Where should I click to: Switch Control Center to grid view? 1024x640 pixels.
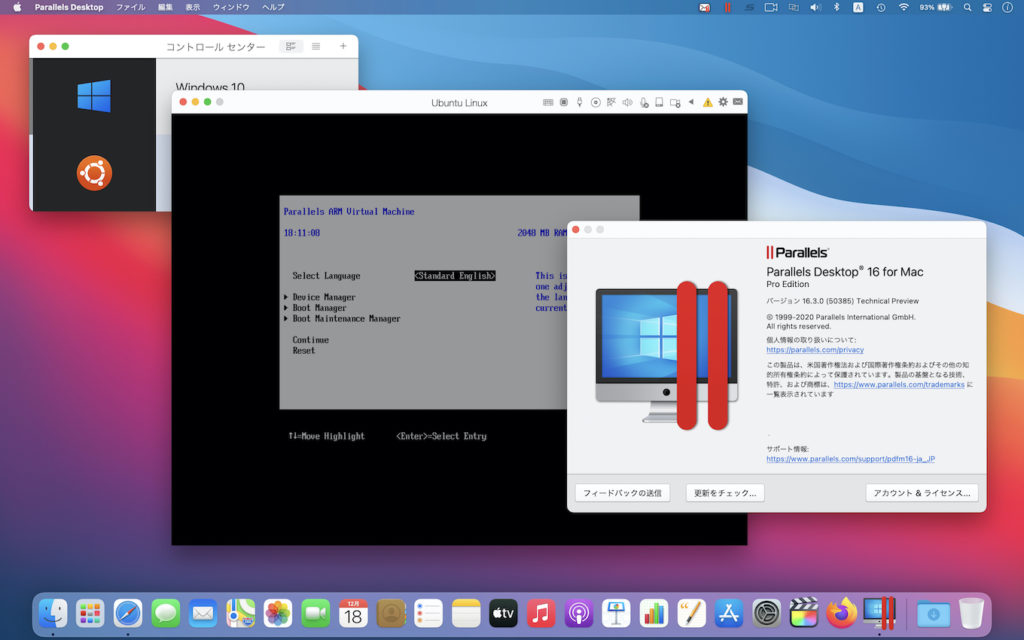coord(290,46)
